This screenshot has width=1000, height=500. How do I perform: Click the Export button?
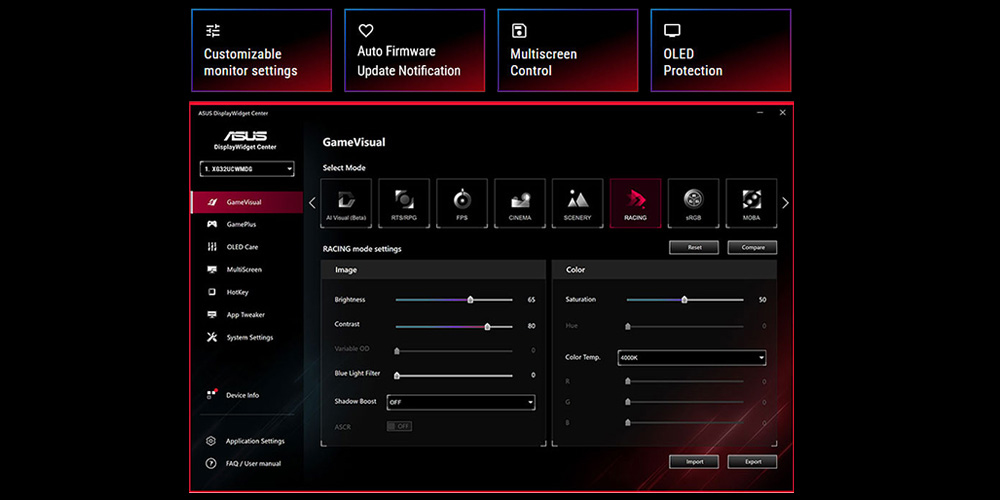(x=753, y=462)
